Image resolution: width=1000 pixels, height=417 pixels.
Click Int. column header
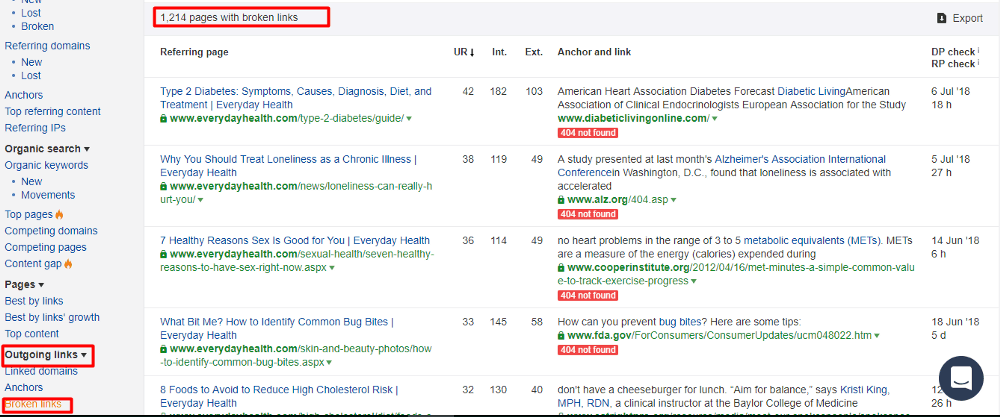499,52
